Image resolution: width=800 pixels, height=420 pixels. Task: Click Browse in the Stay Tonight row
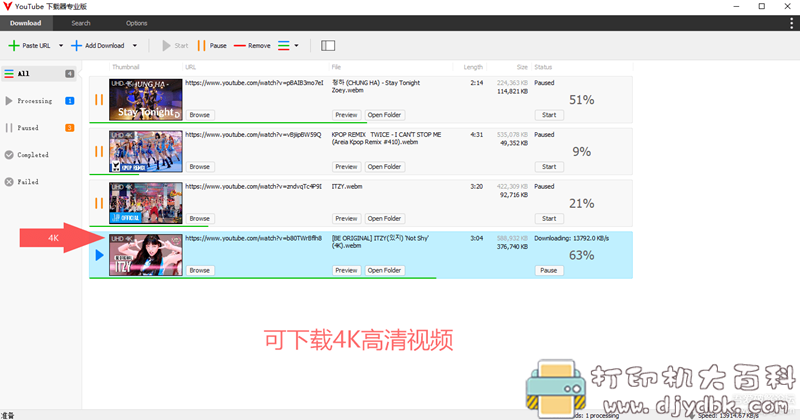199,115
